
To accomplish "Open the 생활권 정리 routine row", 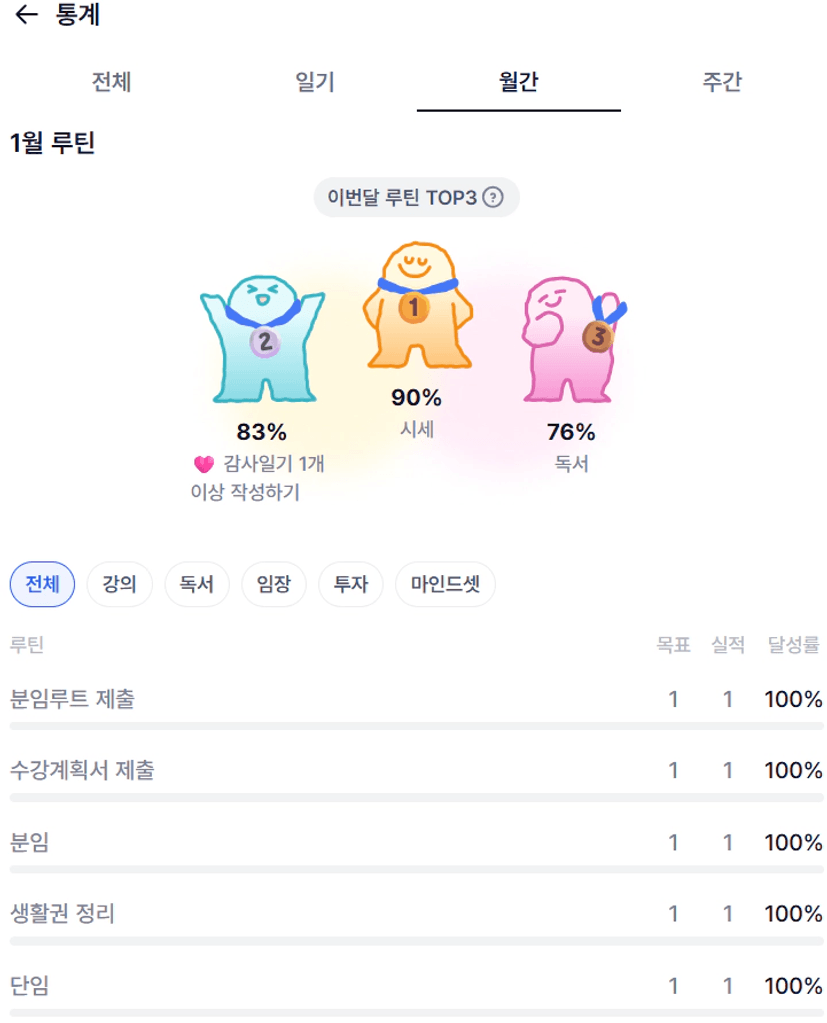I will point(62,914).
